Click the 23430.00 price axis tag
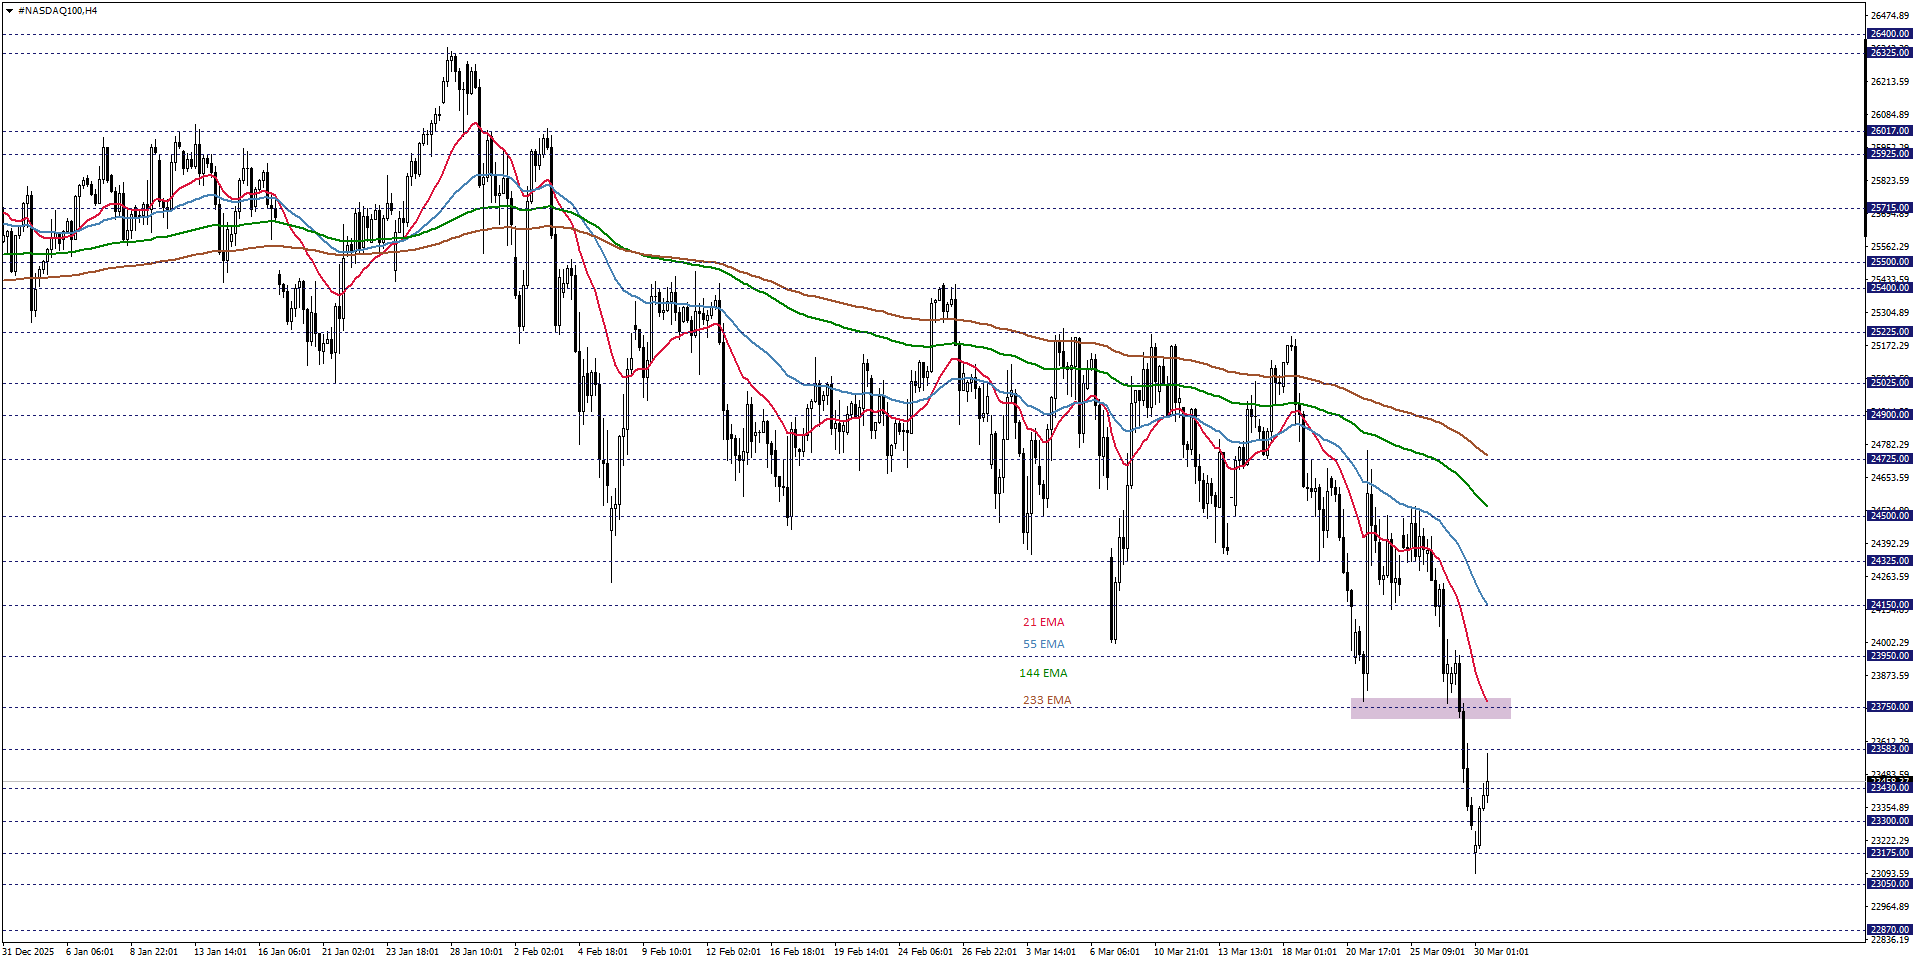Image resolution: width=1916 pixels, height=963 pixels. point(1889,788)
